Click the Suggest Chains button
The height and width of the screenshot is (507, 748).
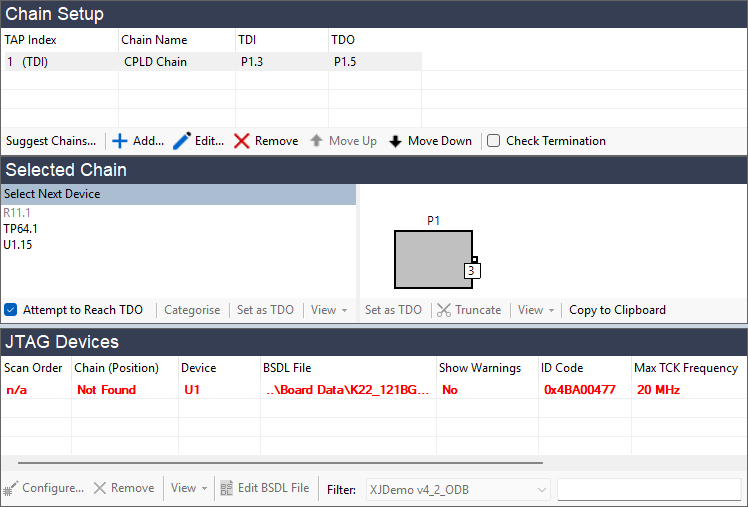tap(51, 141)
